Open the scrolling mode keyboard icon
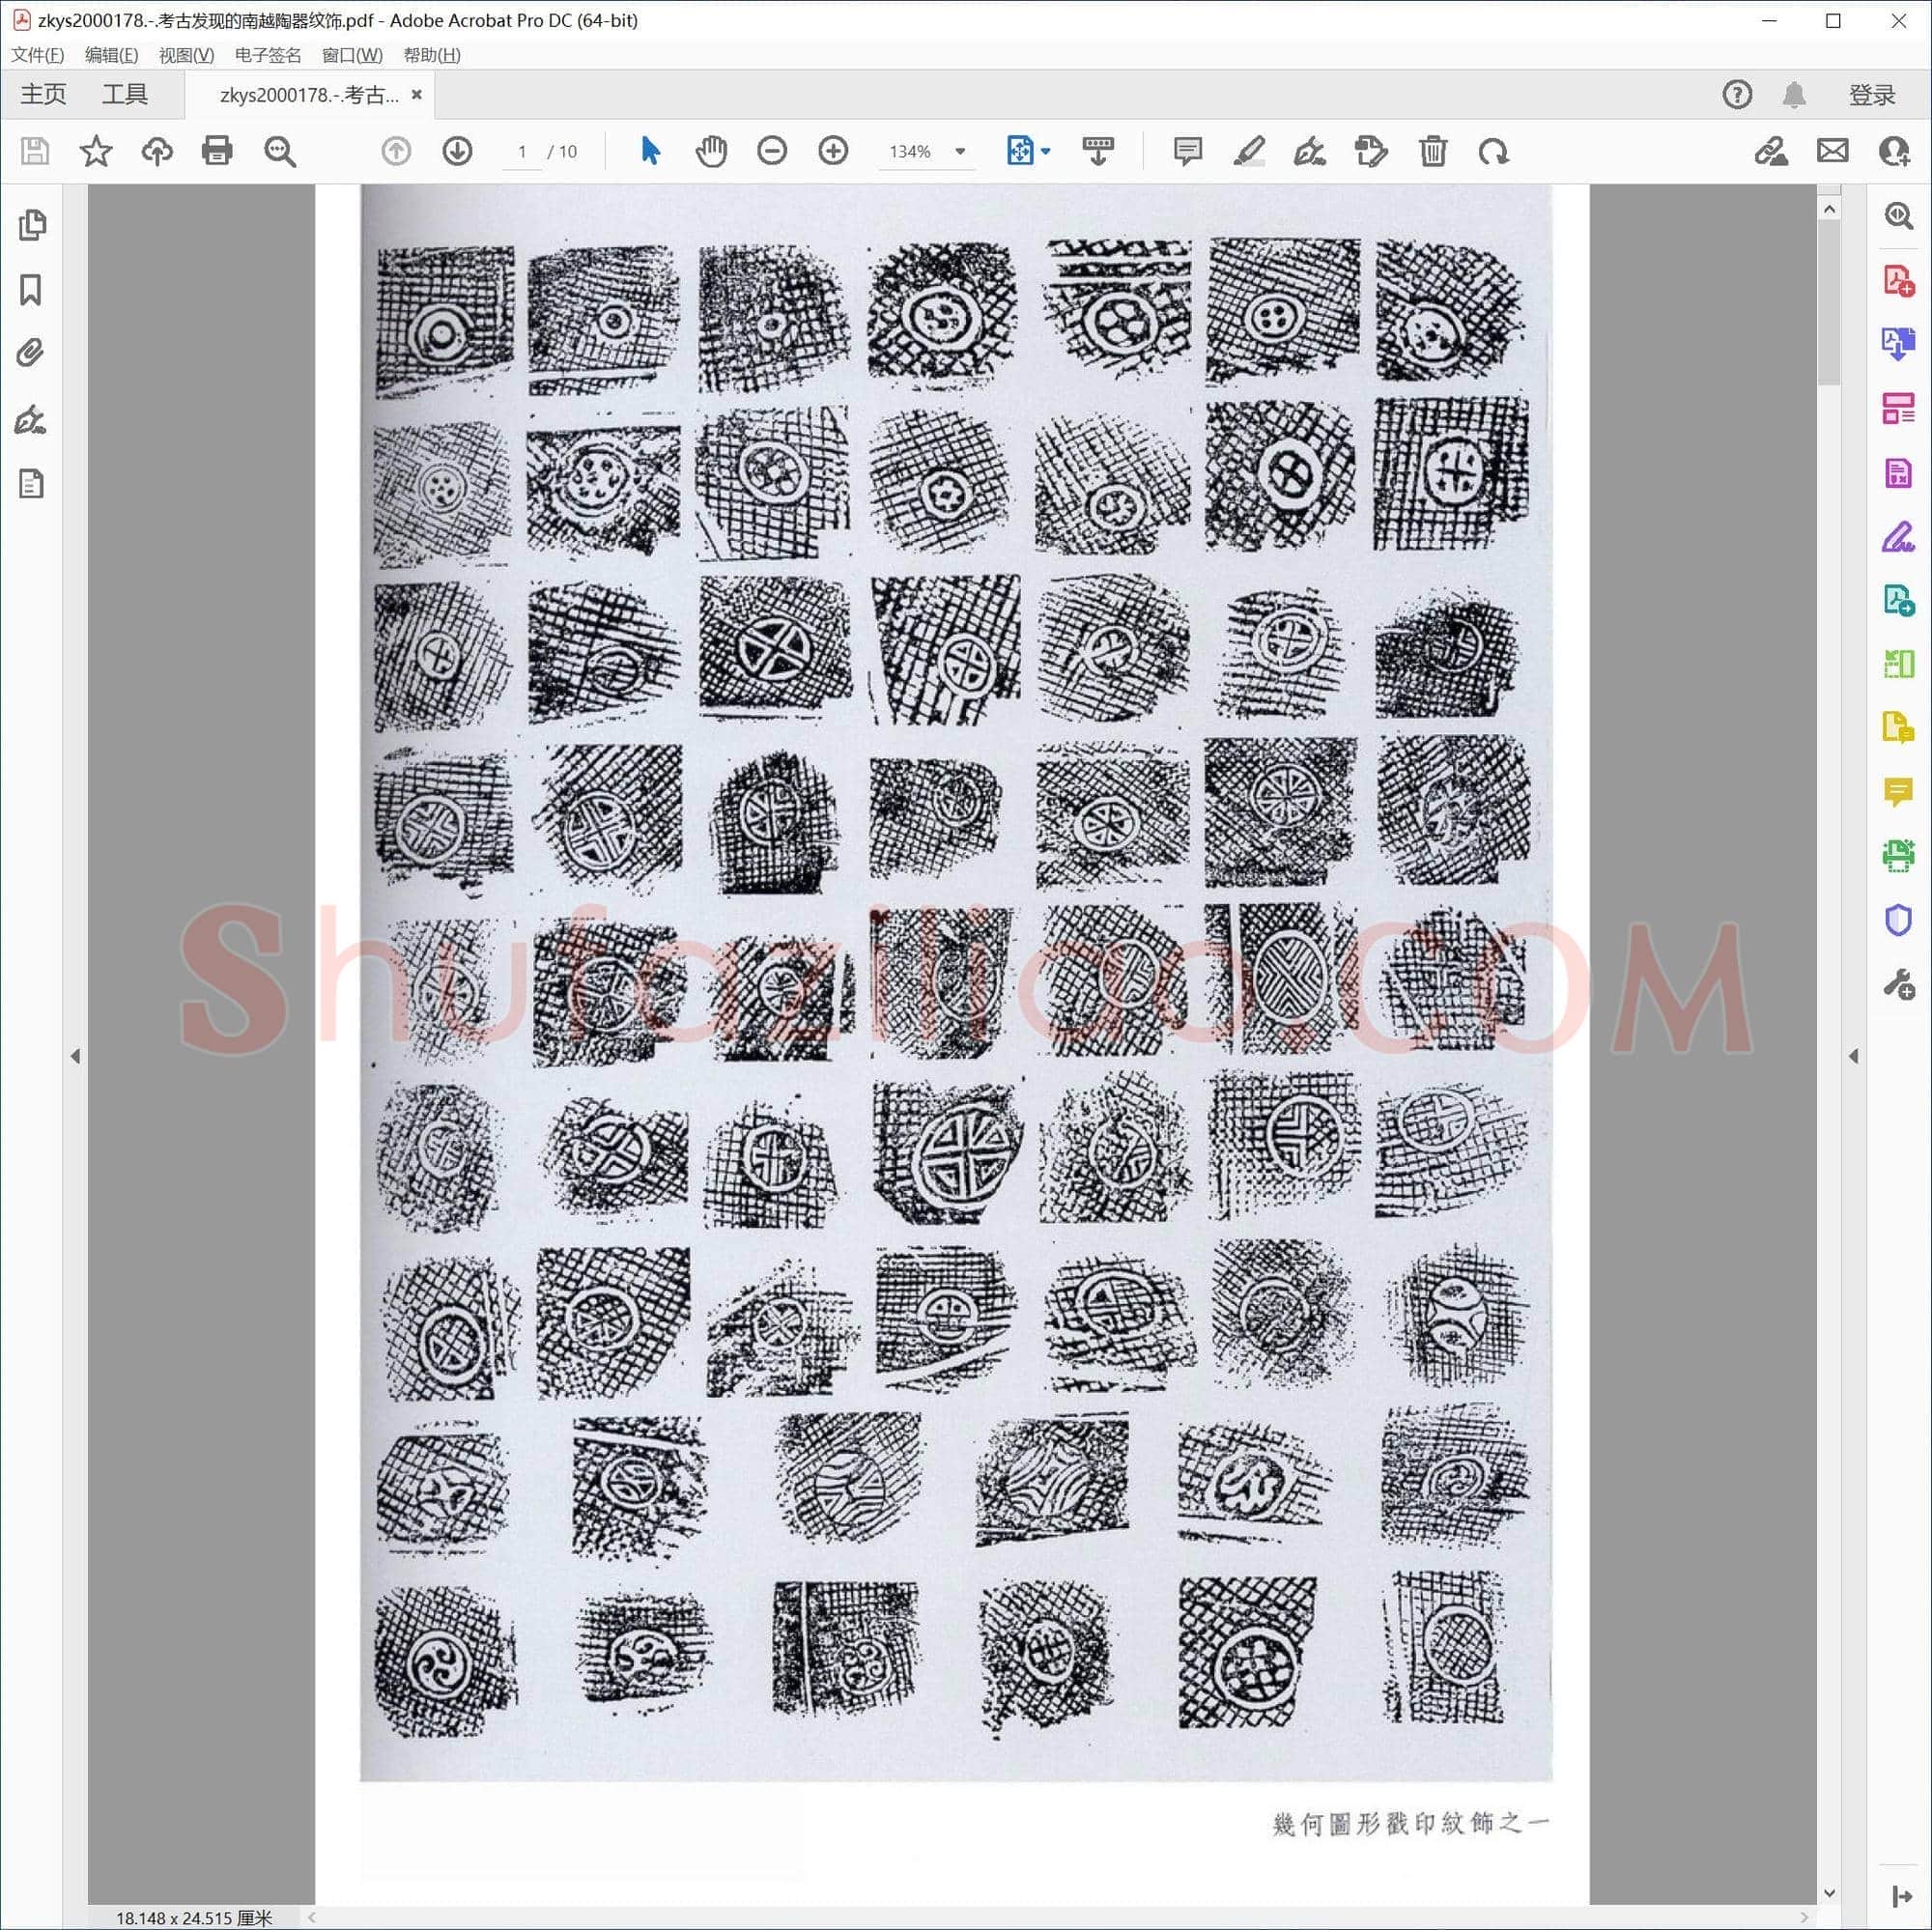The width and height of the screenshot is (1932, 1930). coord(1098,151)
